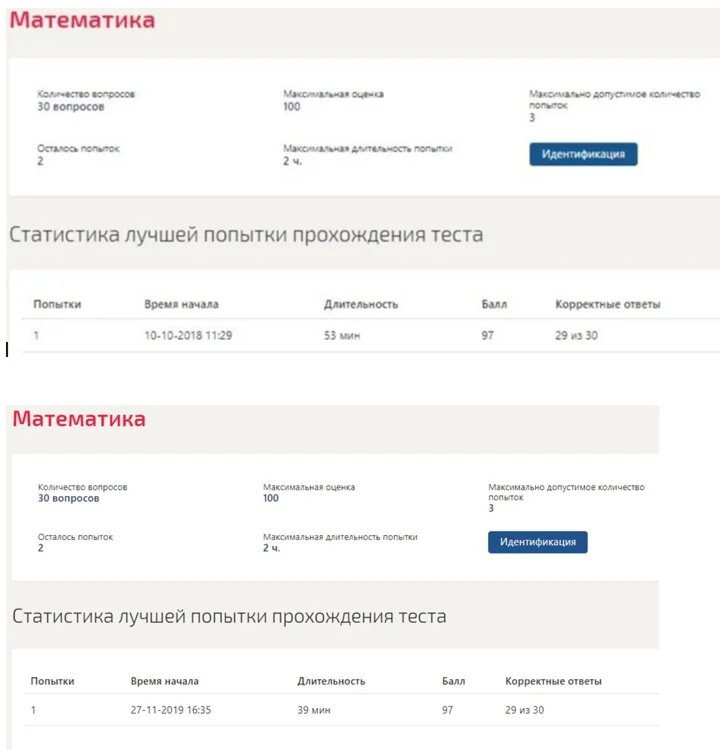
Task: Click the bottom Математика heading
Action: pyautogui.click(x=79, y=419)
